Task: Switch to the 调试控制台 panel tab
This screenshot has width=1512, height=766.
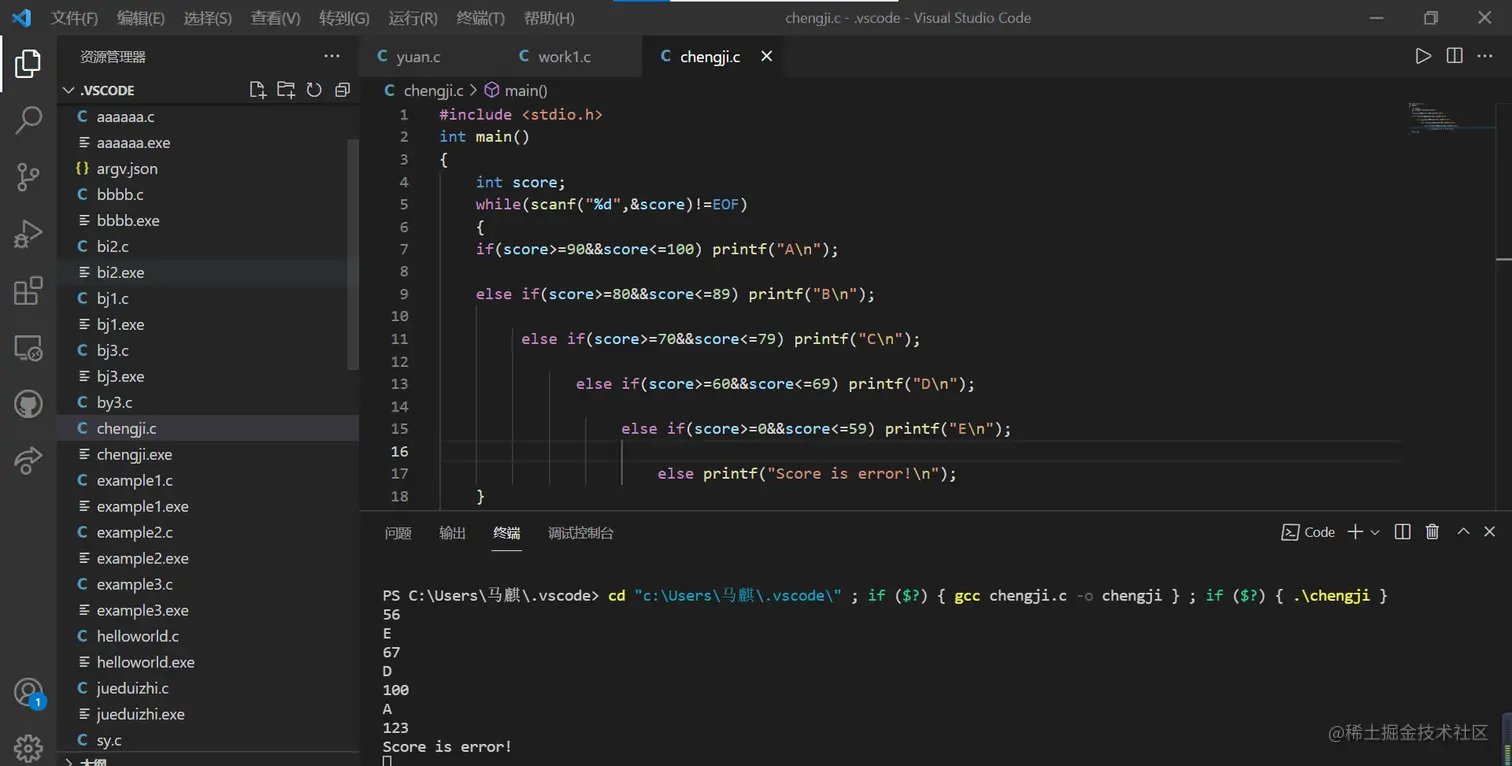Action: [x=581, y=533]
